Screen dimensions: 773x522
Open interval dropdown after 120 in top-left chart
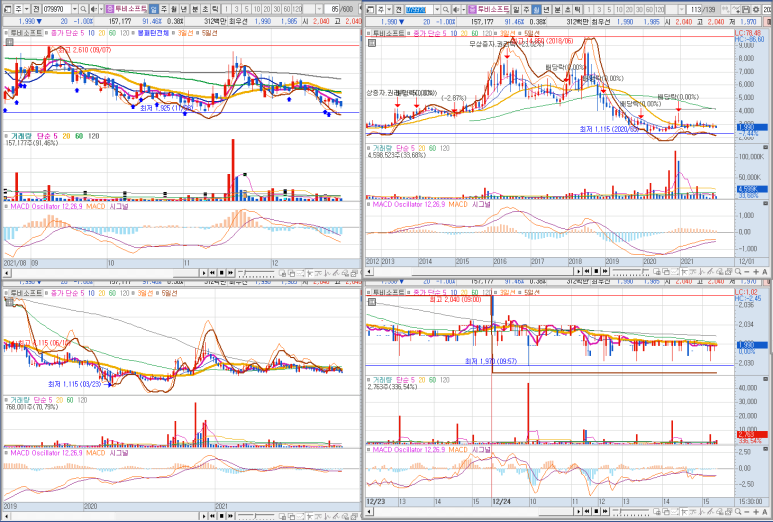pyautogui.click(x=319, y=9)
